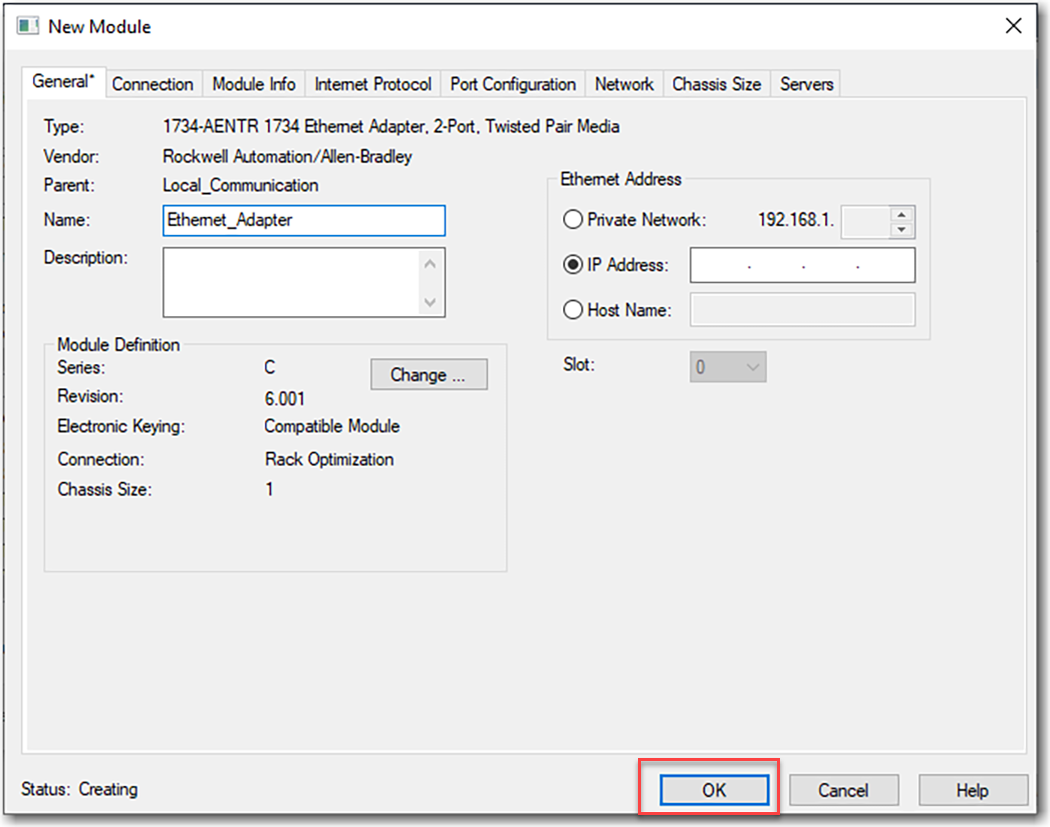
Task: Click the Connection value Rack Optimization
Action: click(329, 459)
